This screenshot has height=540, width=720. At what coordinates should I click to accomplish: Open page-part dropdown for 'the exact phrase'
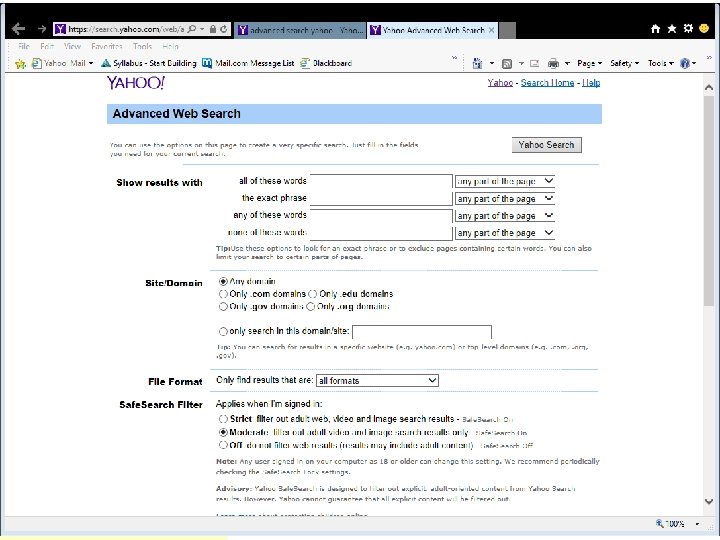point(505,199)
